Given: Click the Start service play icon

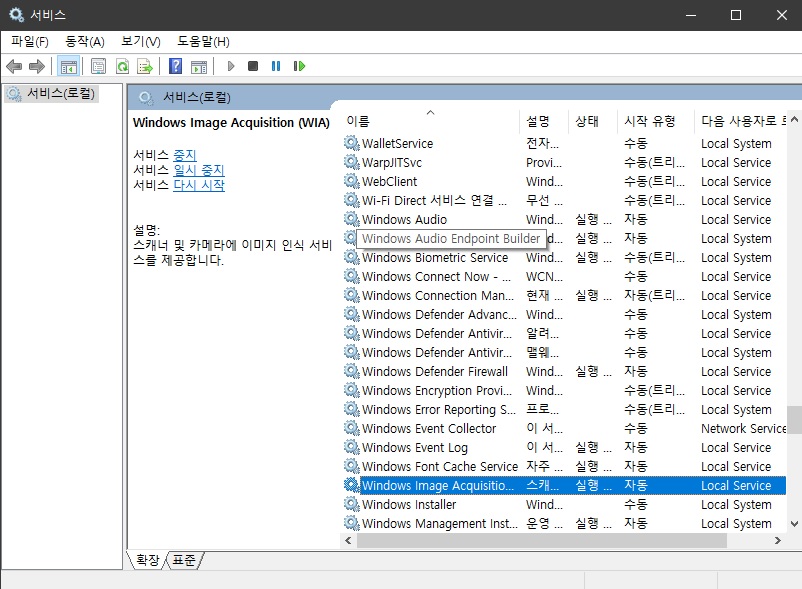Looking at the screenshot, I should pos(231,66).
